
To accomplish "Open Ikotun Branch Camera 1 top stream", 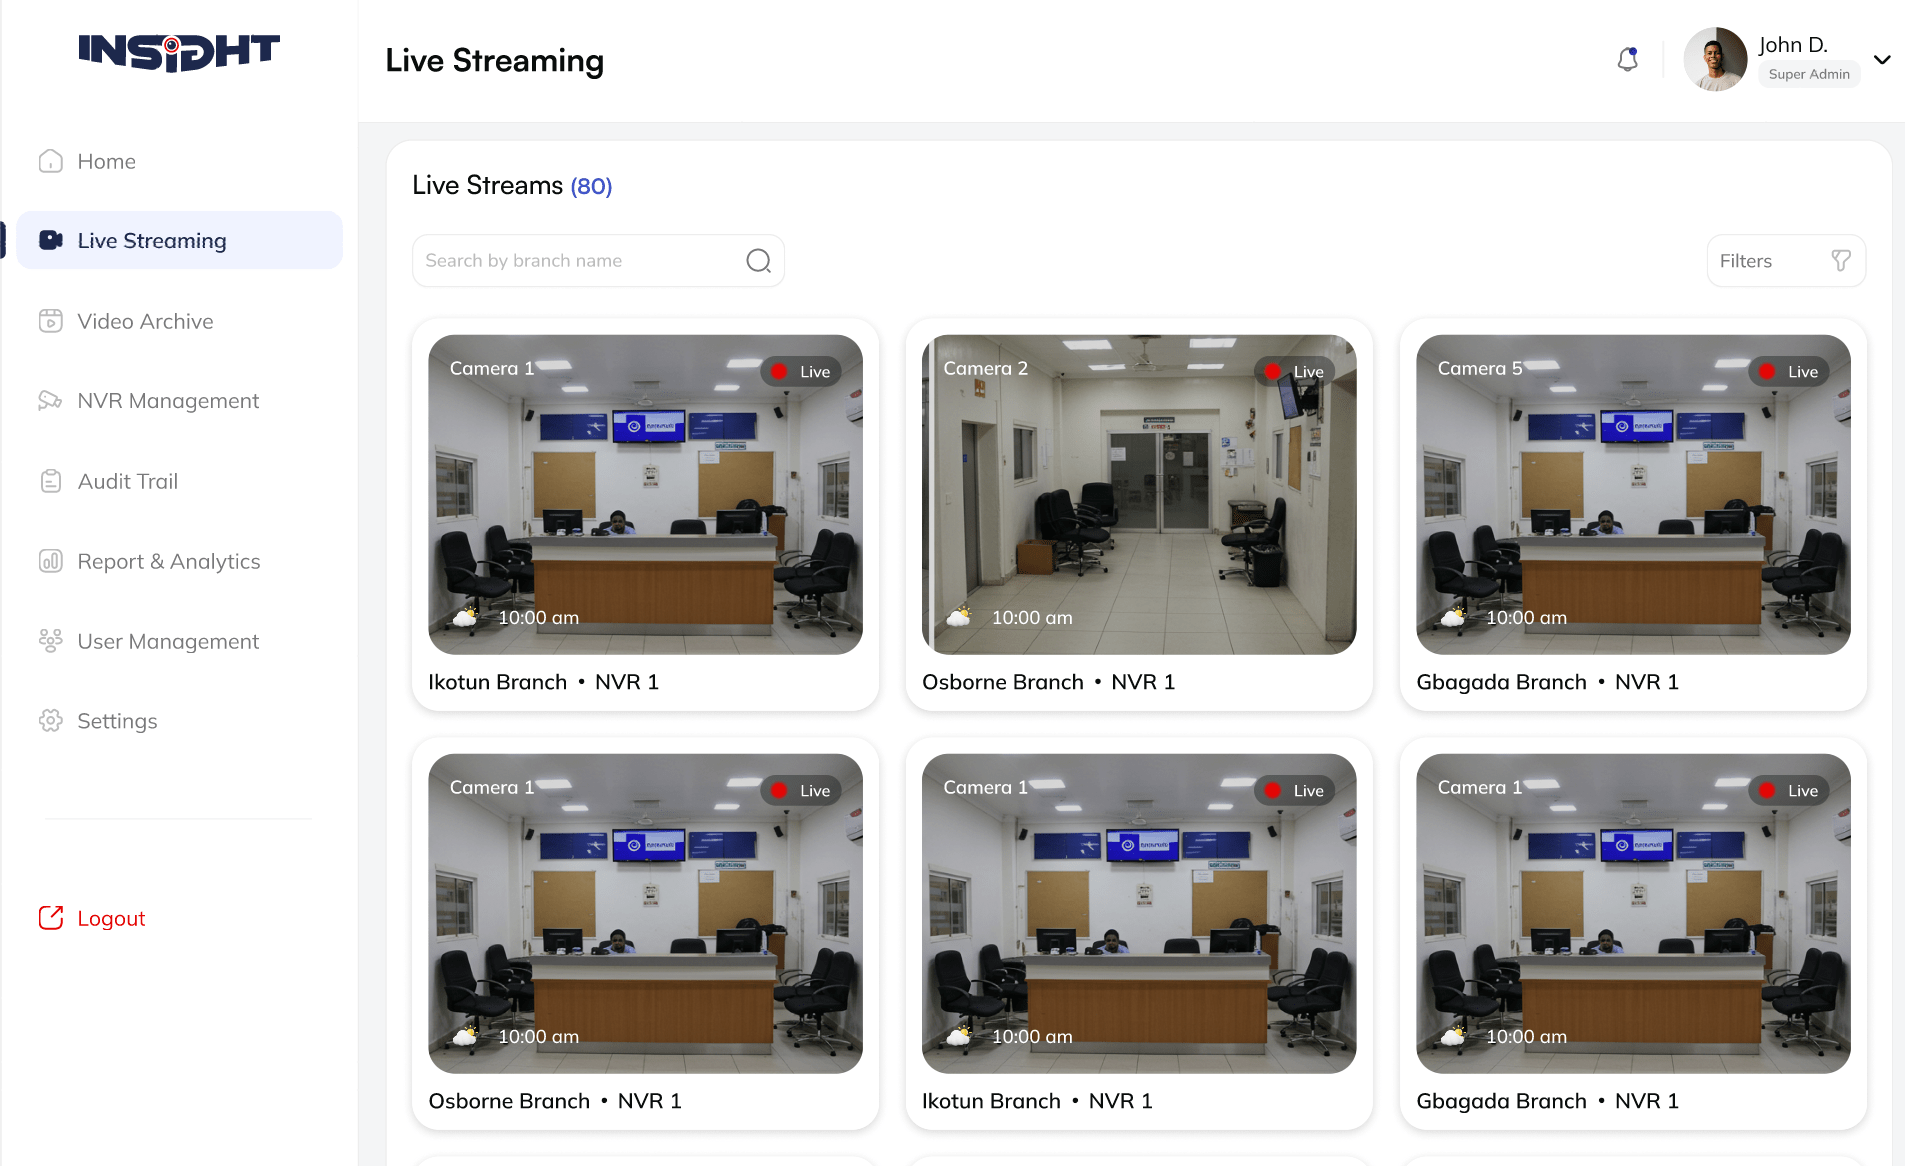I will tap(645, 495).
